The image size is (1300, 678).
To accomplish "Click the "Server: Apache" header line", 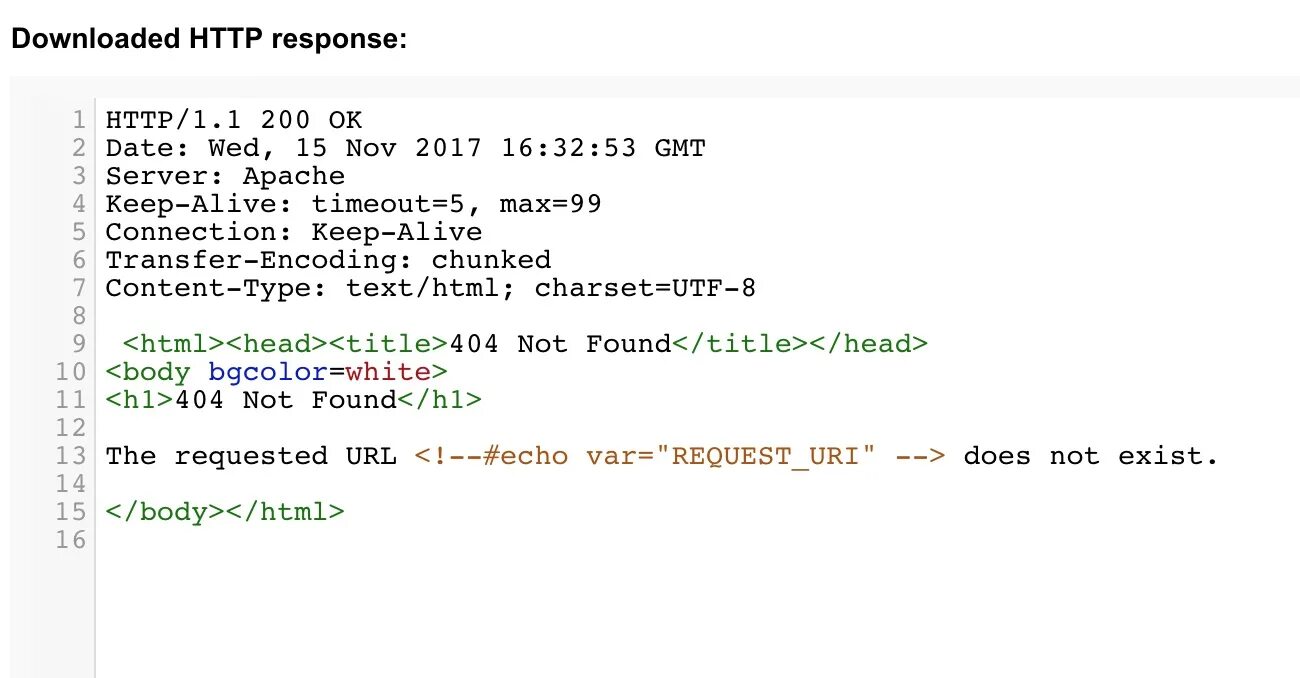I will tap(225, 176).
